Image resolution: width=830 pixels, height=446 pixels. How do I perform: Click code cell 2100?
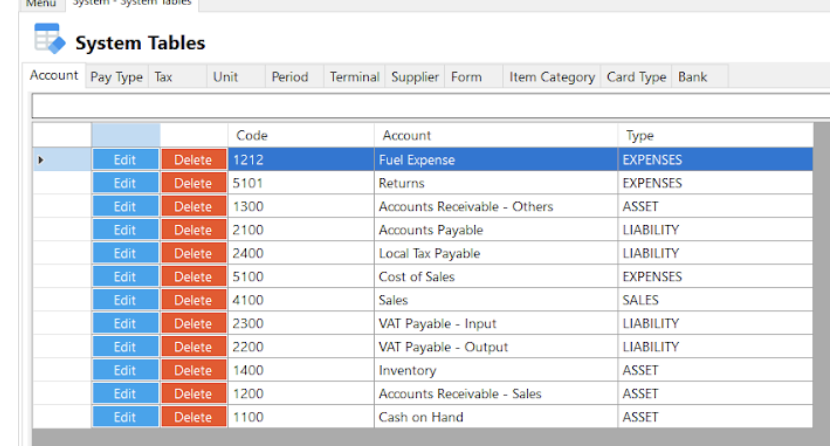[x=301, y=230]
